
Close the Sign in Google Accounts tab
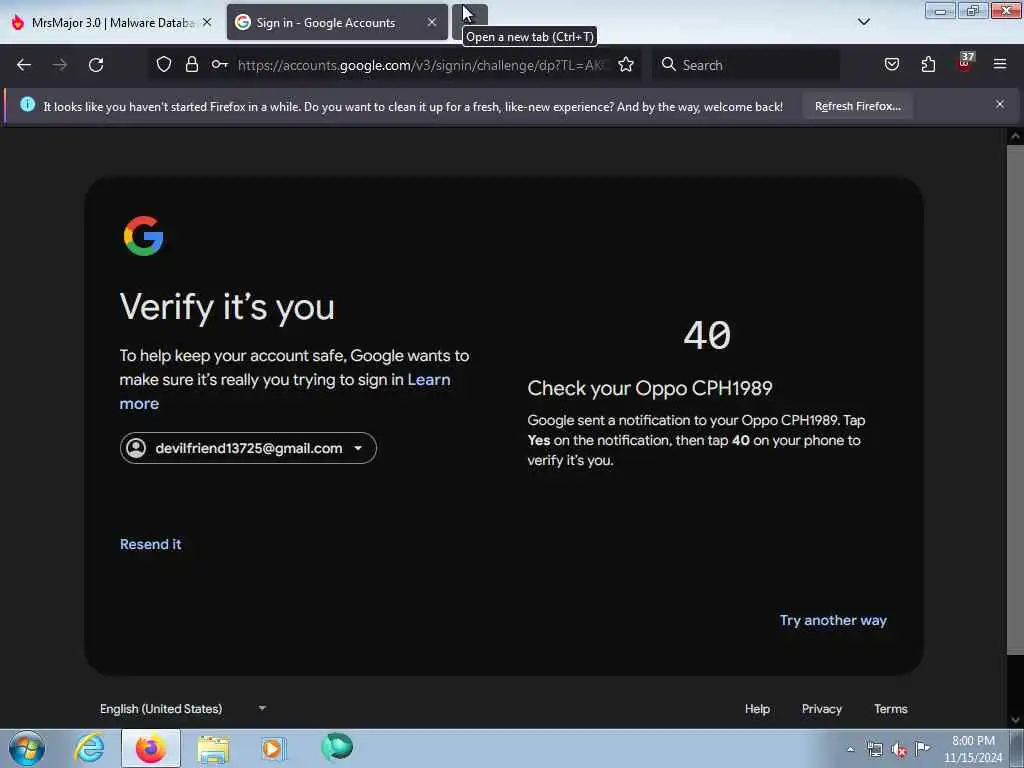(432, 22)
